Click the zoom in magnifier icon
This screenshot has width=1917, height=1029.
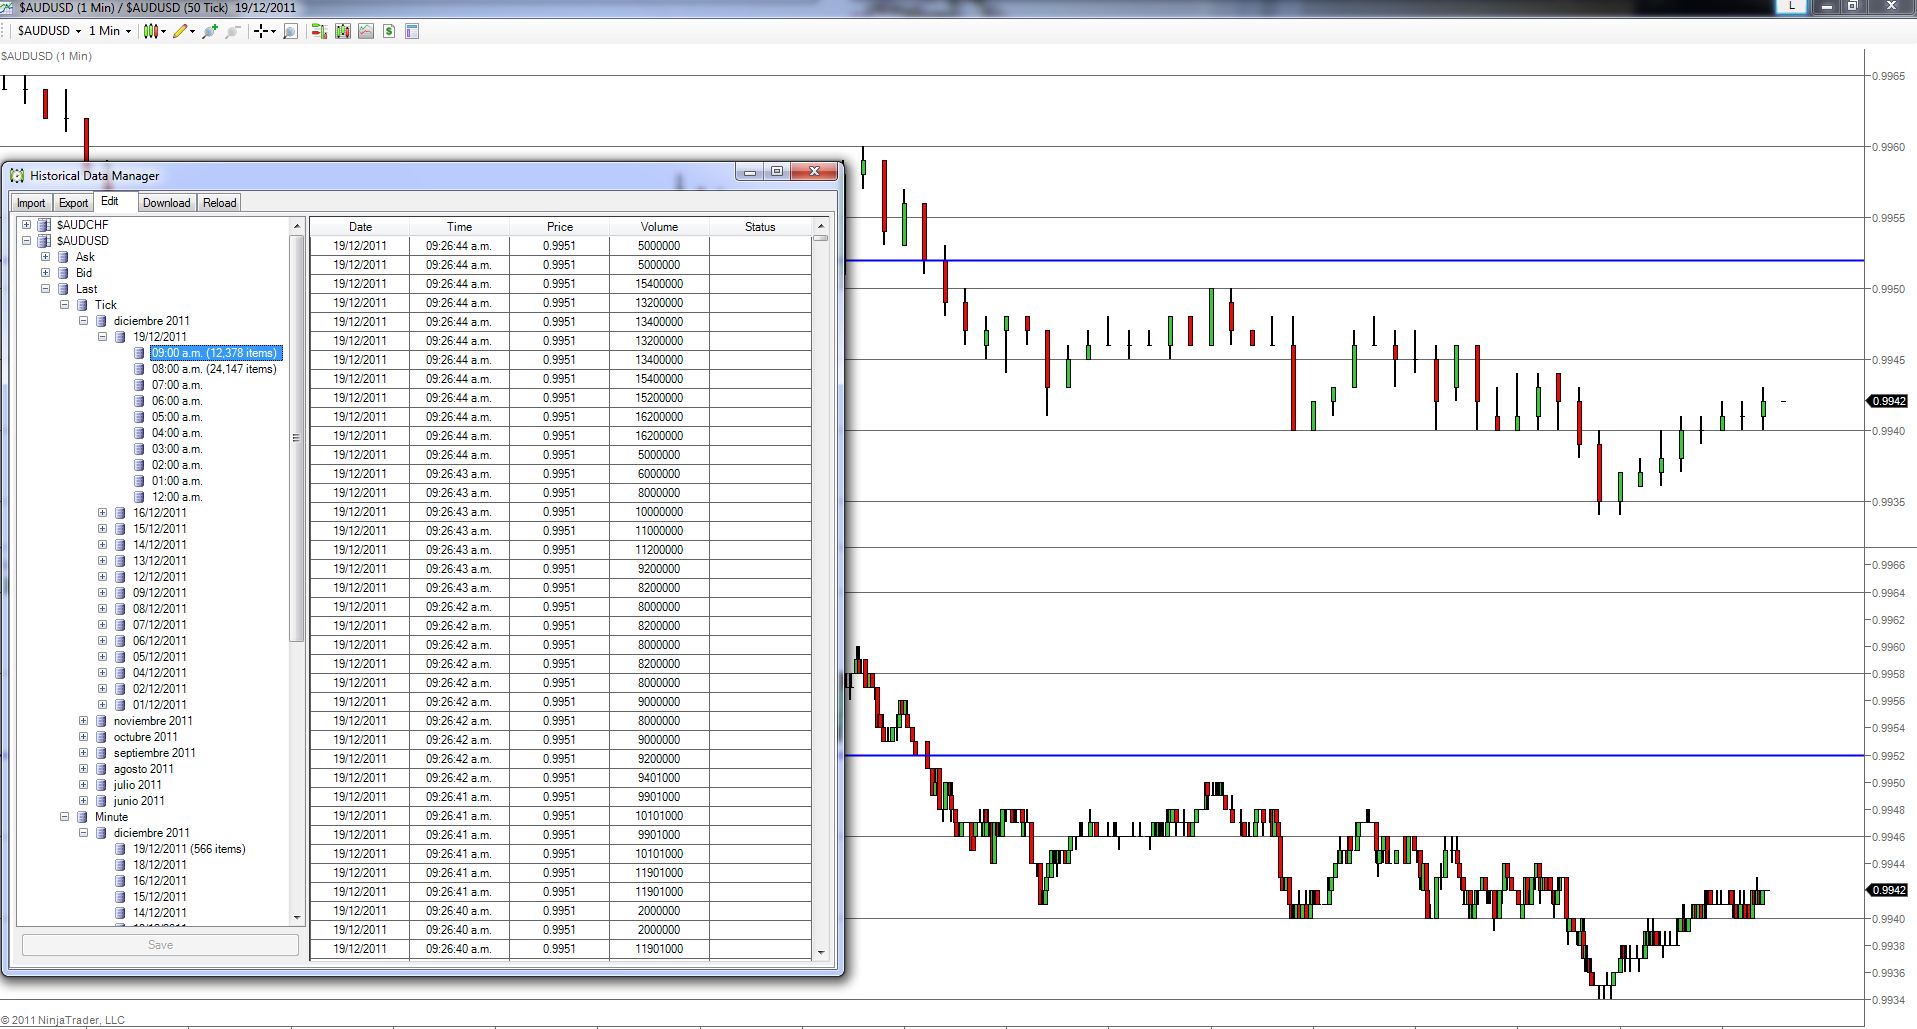point(210,31)
